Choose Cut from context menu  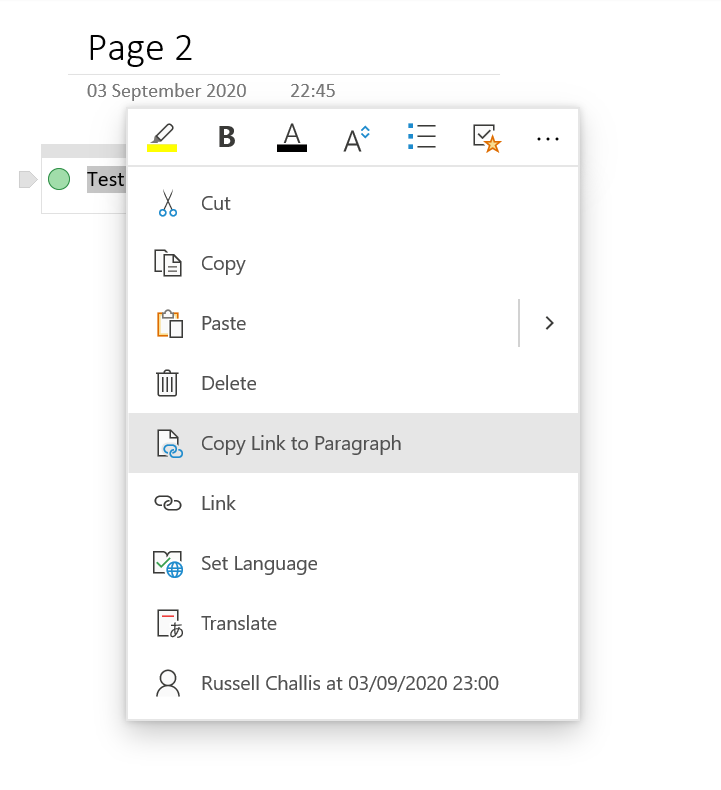(x=353, y=203)
